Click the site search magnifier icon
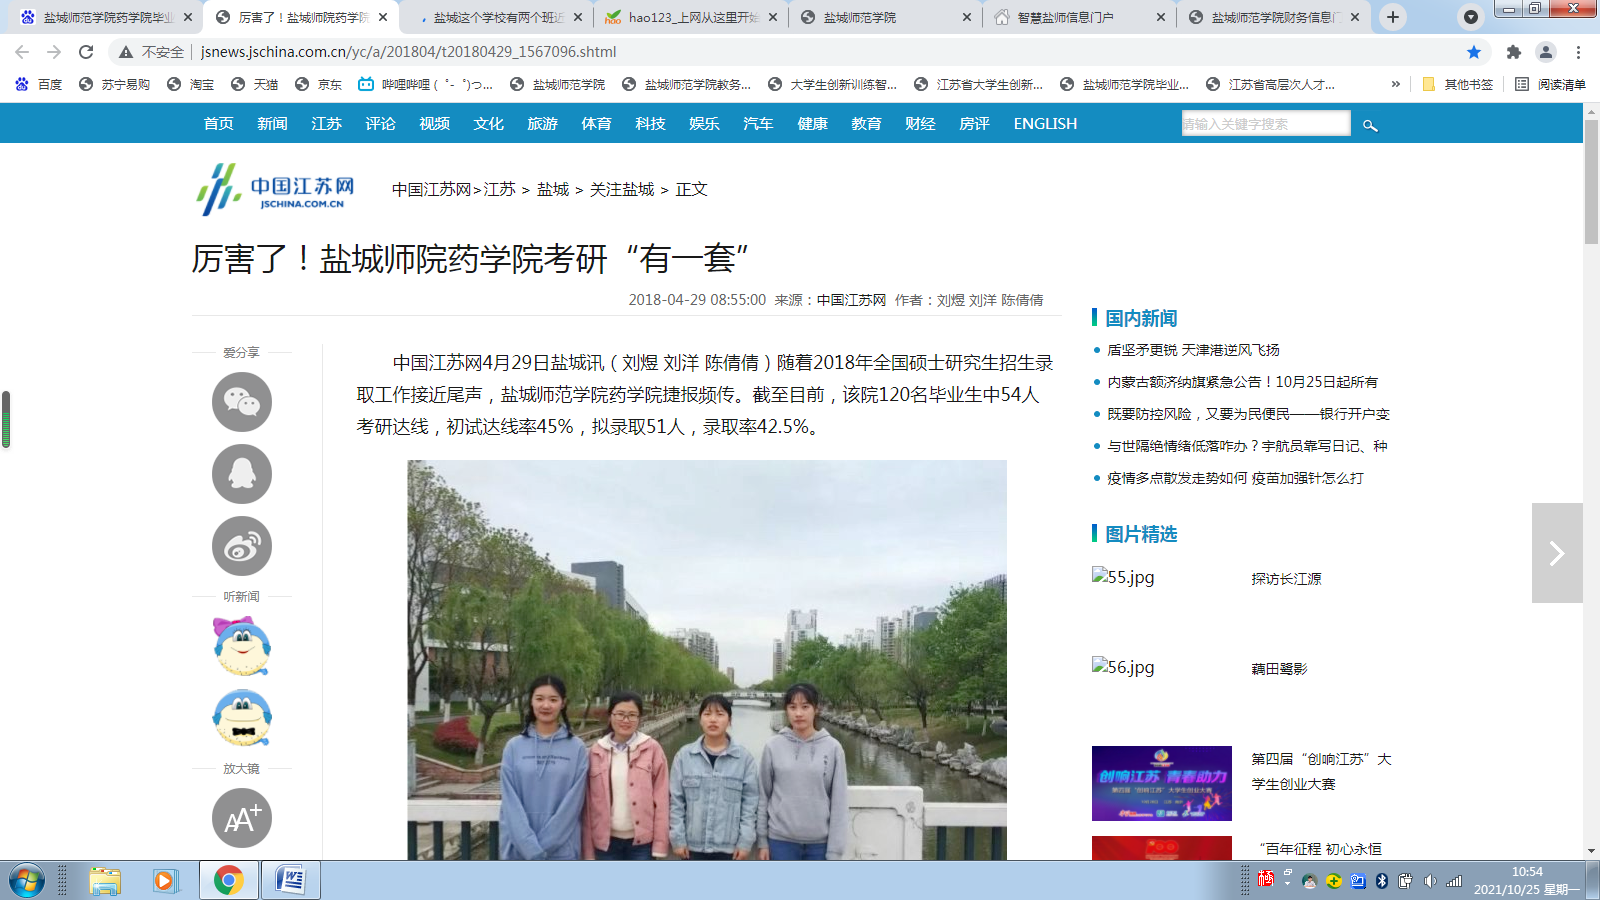The width and height of the screenshot is (1600, 900). [x=1370, y=125]
